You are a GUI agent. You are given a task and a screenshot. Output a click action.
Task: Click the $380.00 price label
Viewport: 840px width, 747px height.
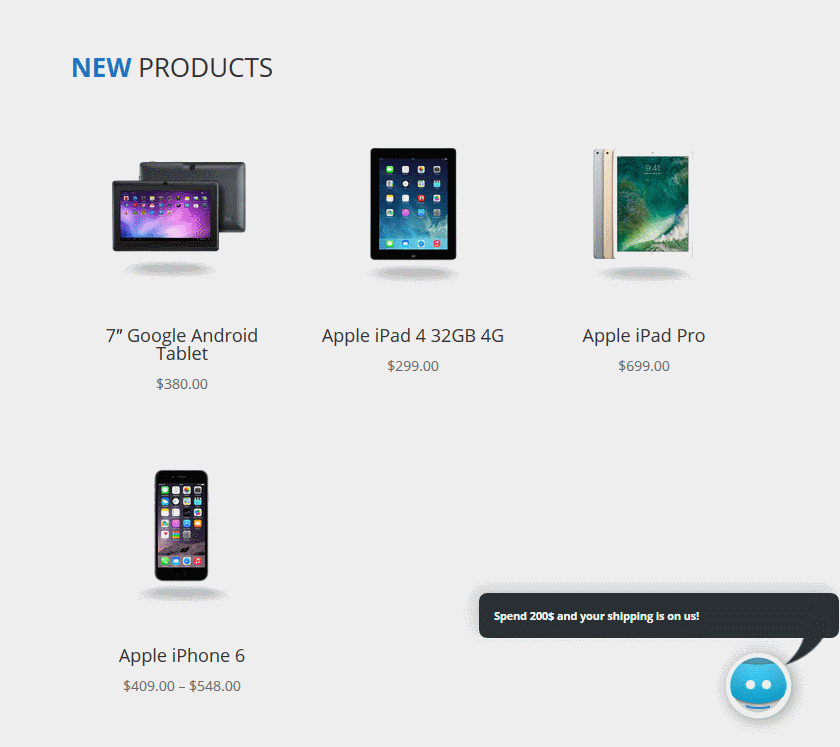(x=182, y=384)
